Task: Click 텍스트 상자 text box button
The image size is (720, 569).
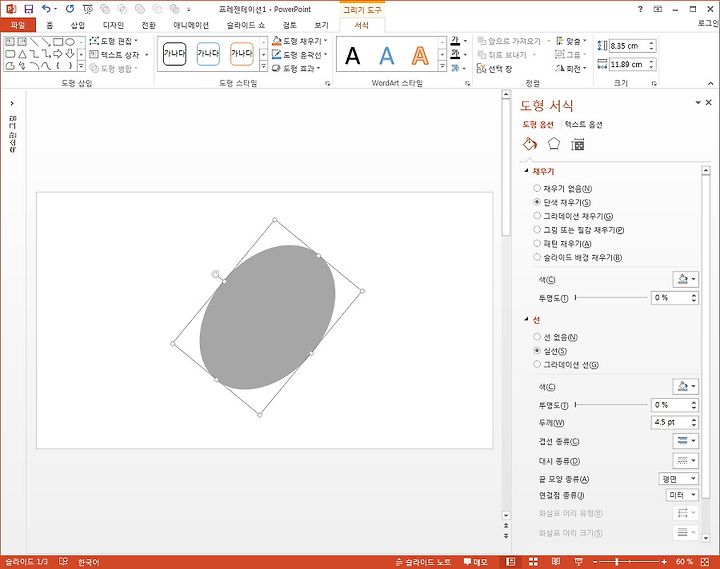Action: tap(119, 55)
